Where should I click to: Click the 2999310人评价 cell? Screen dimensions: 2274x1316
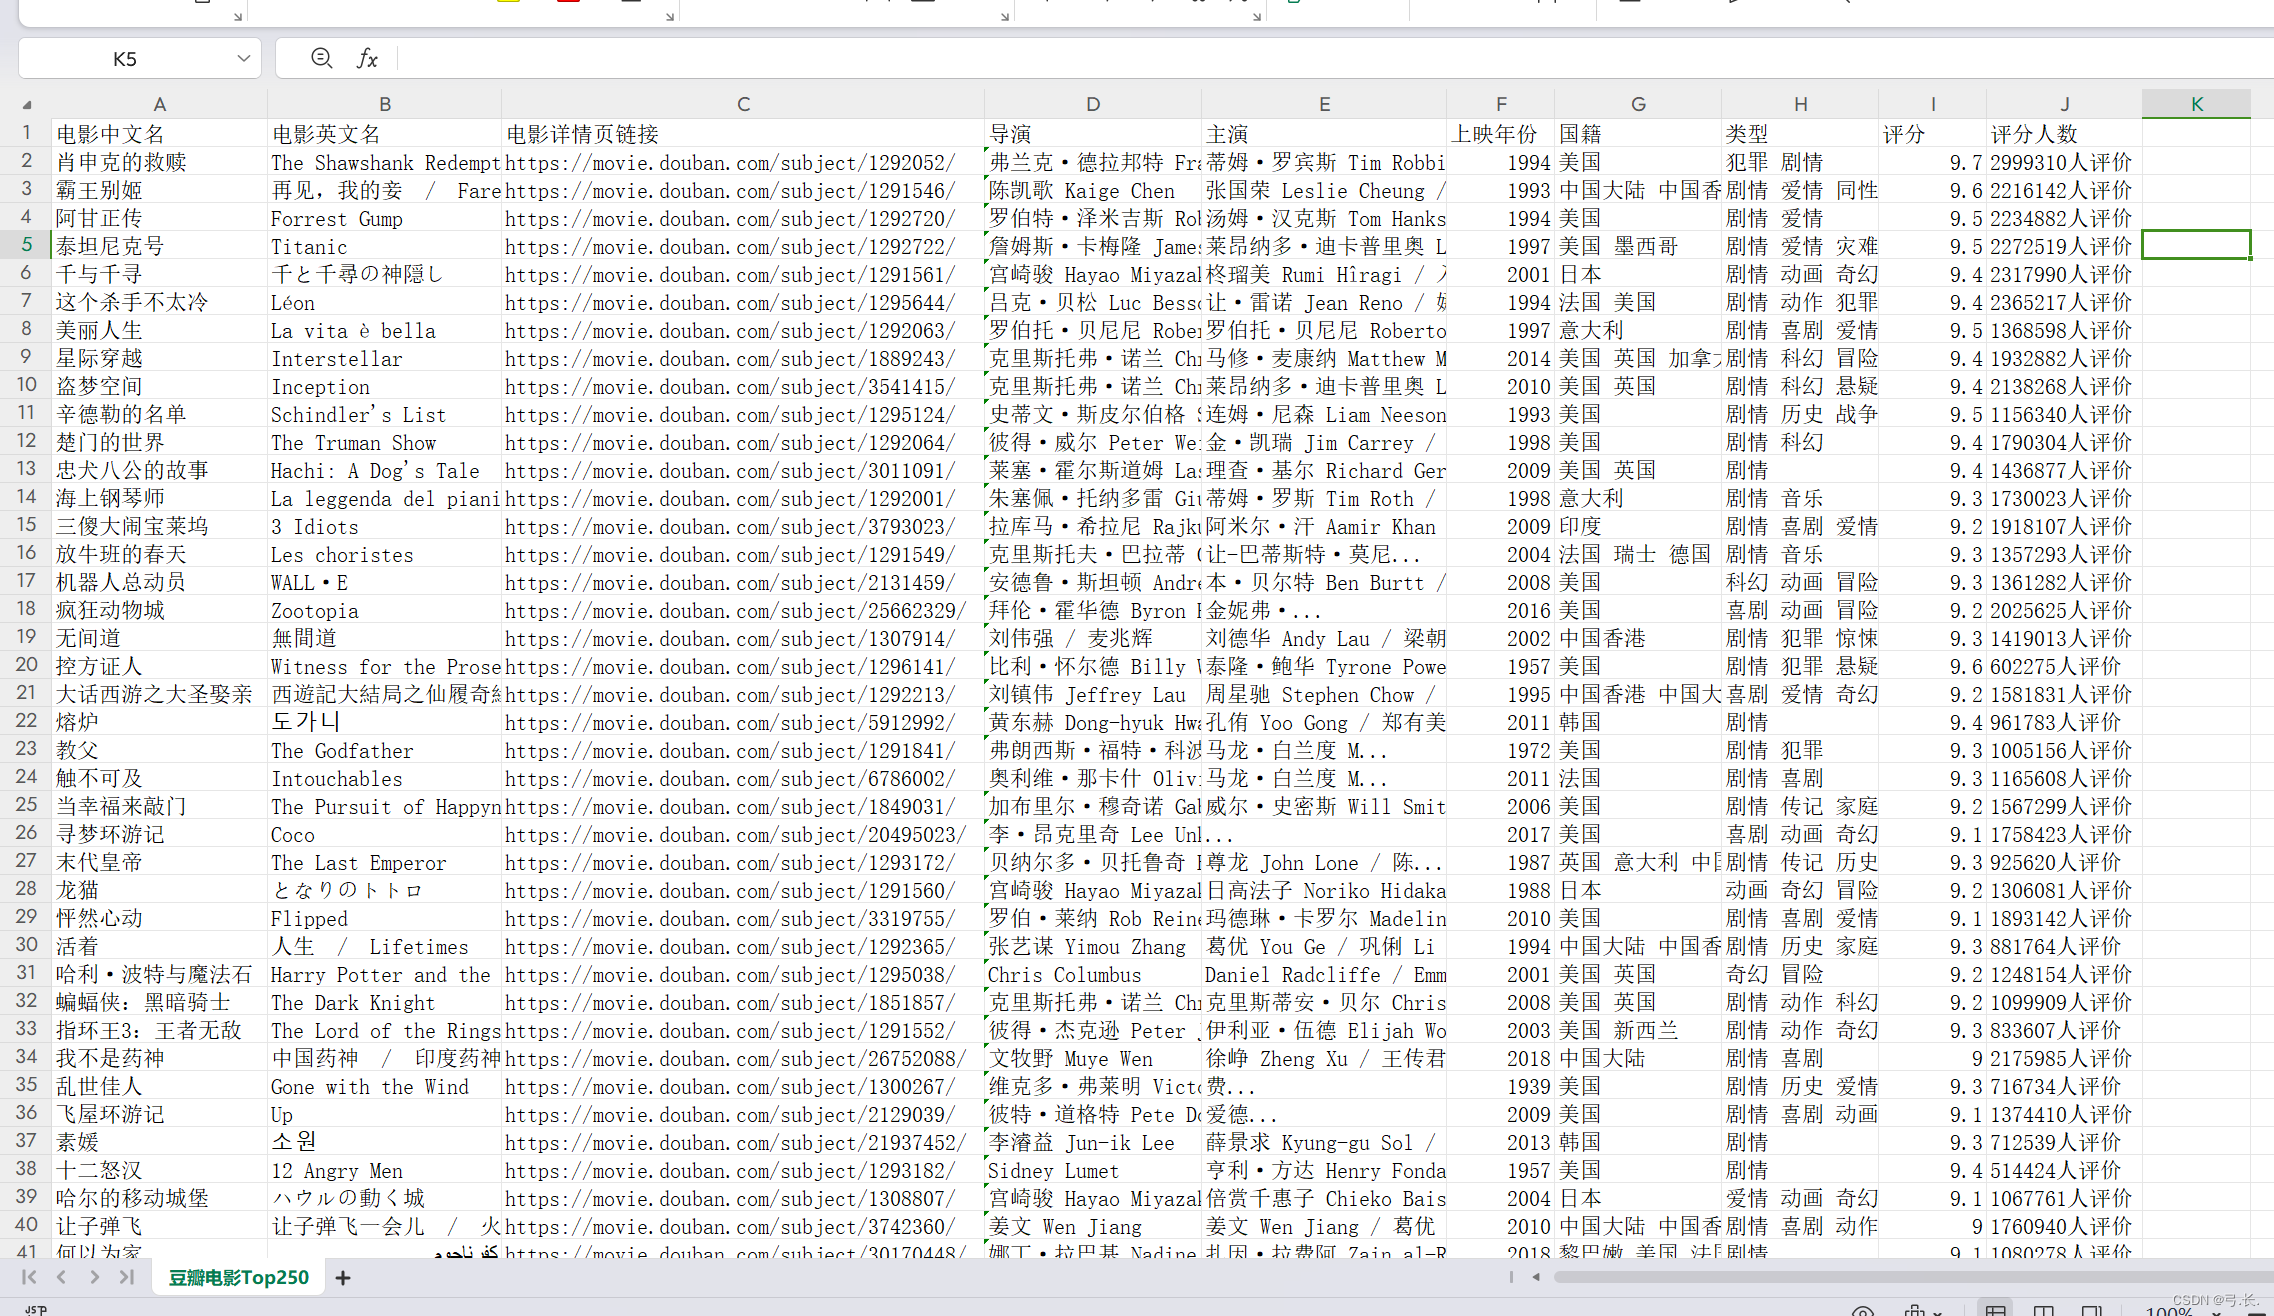[2064, 162]
